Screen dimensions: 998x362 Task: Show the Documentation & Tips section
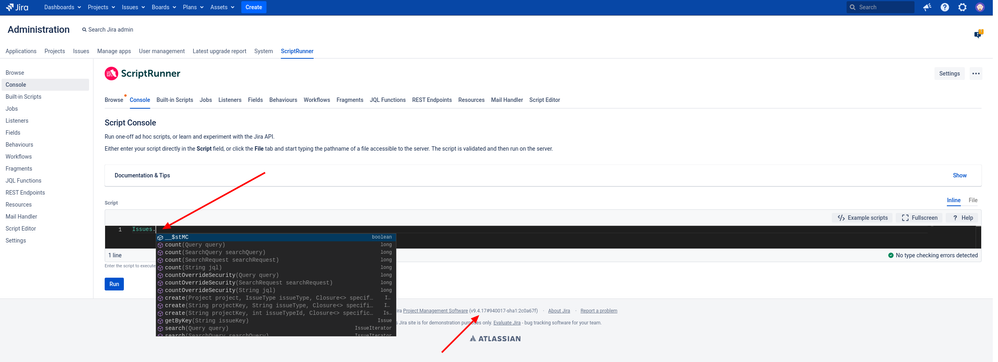959,175
